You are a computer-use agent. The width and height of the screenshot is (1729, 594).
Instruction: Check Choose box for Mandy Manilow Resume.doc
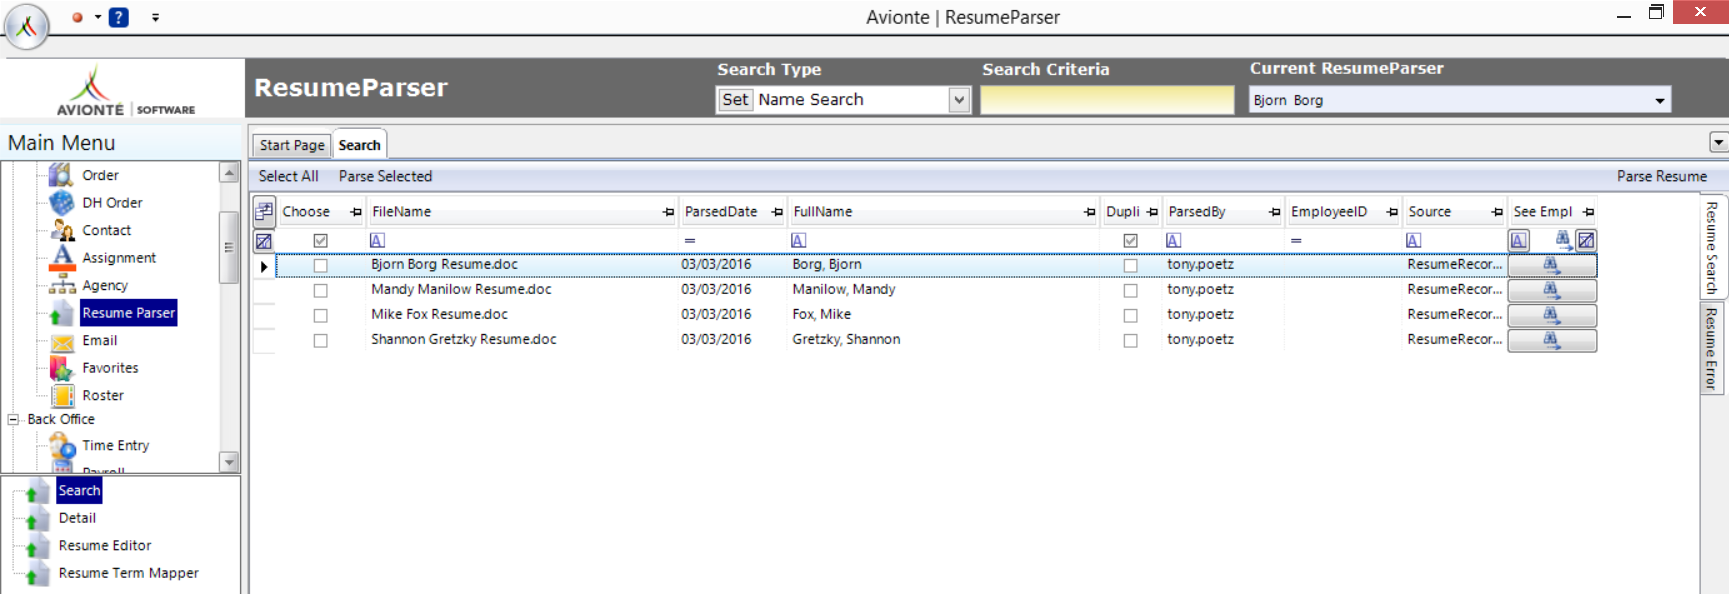[x=320, y=291]
